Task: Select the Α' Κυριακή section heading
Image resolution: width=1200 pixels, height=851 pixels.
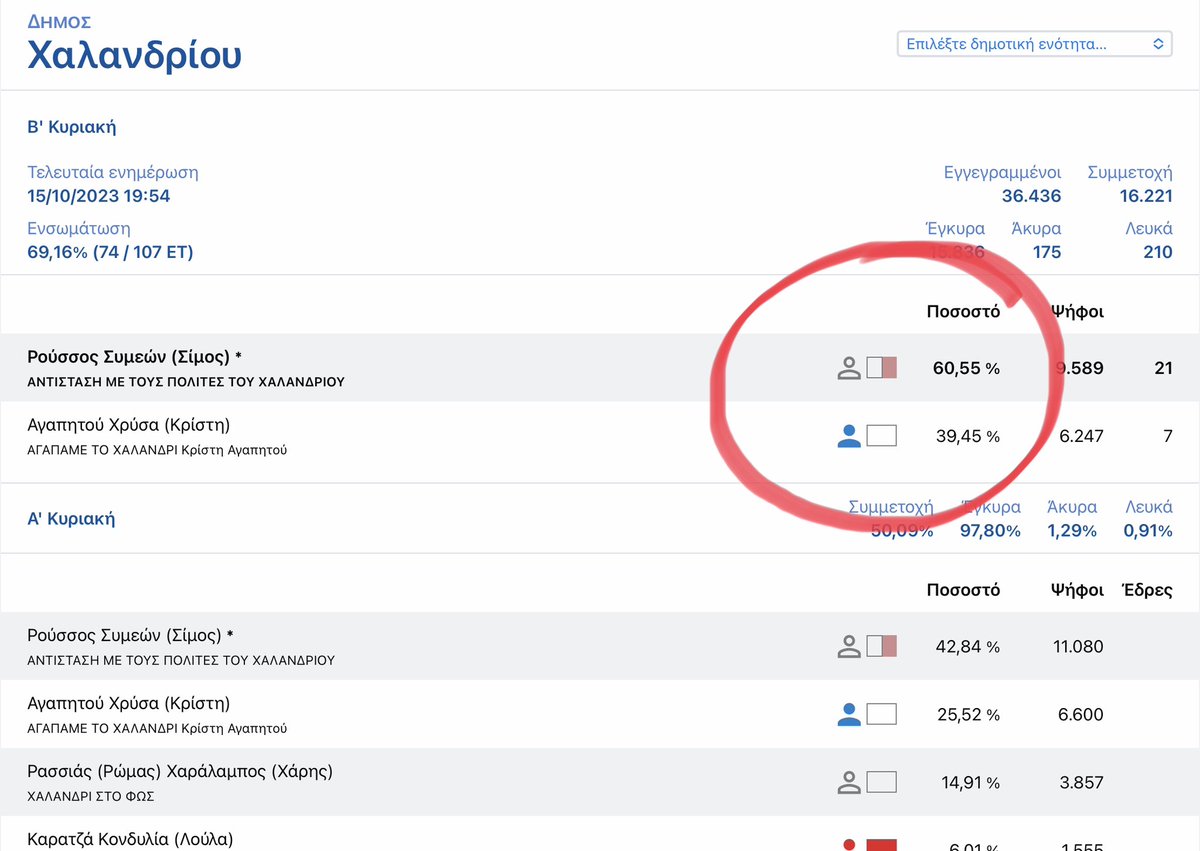Action: point(71,519)
